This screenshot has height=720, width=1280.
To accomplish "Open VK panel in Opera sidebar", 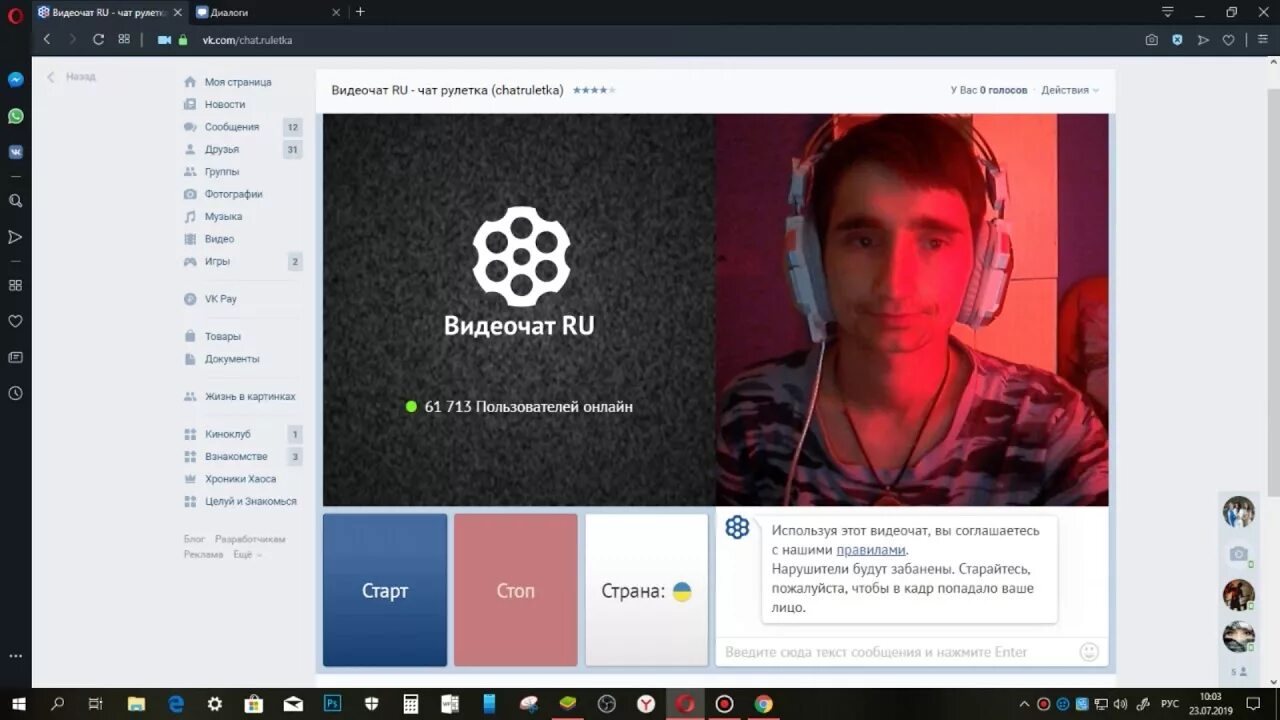I will (15, 152).
